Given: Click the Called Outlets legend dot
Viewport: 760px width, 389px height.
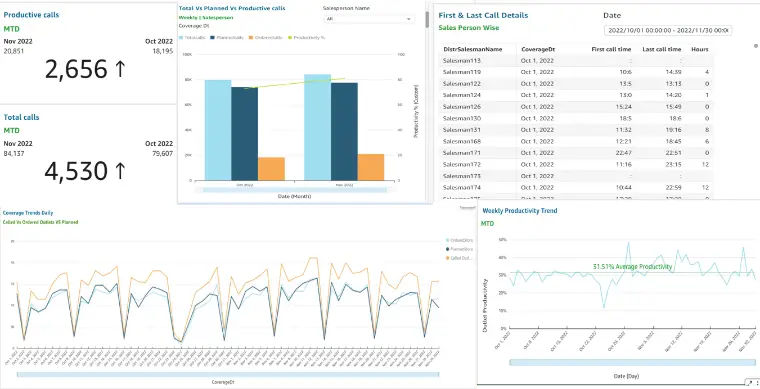Looking at the screenshot, I should (447, 258).
